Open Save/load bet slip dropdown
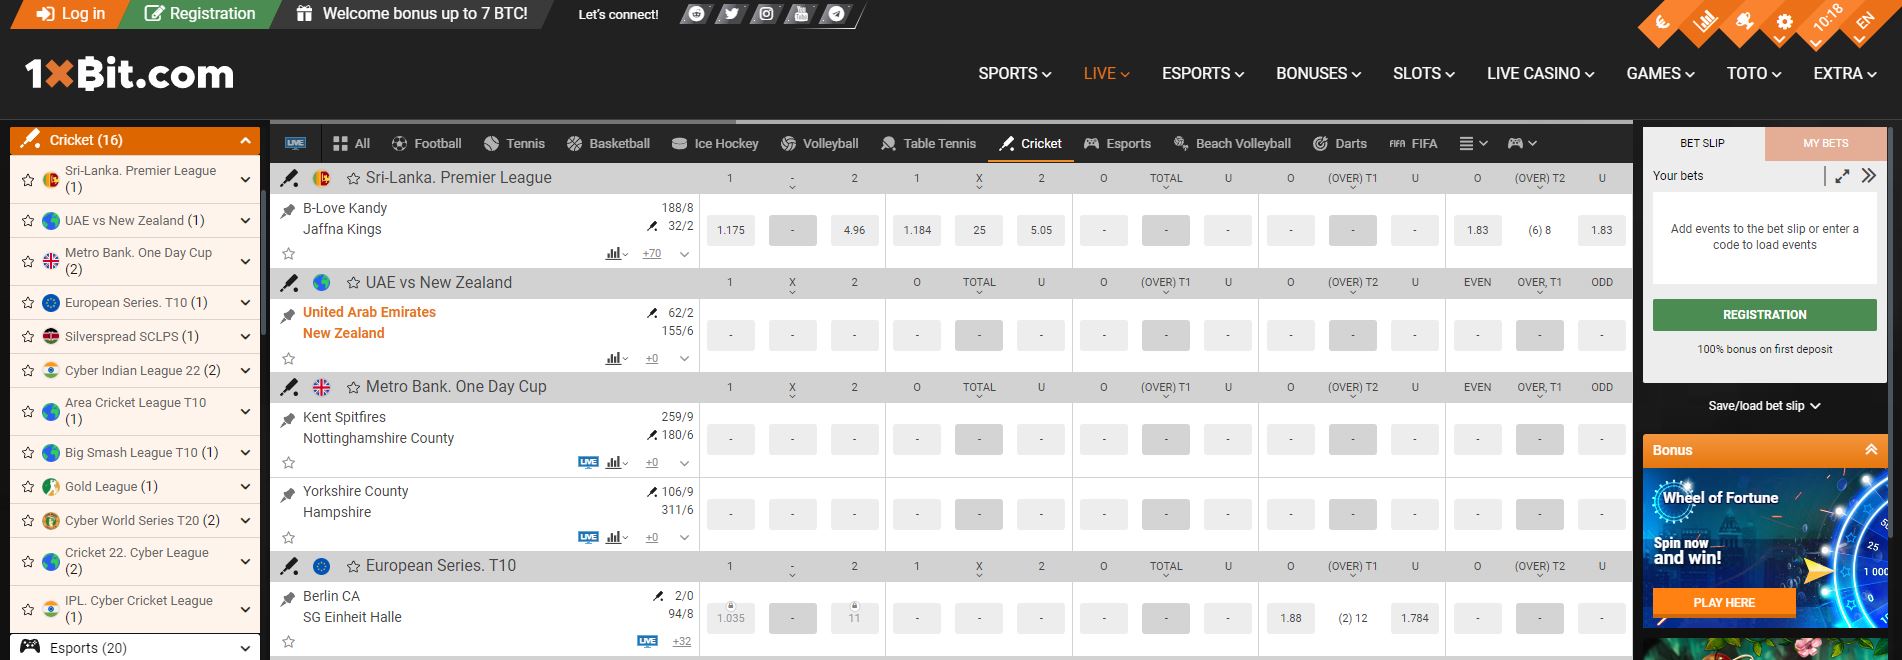 tap(1764, 406)
